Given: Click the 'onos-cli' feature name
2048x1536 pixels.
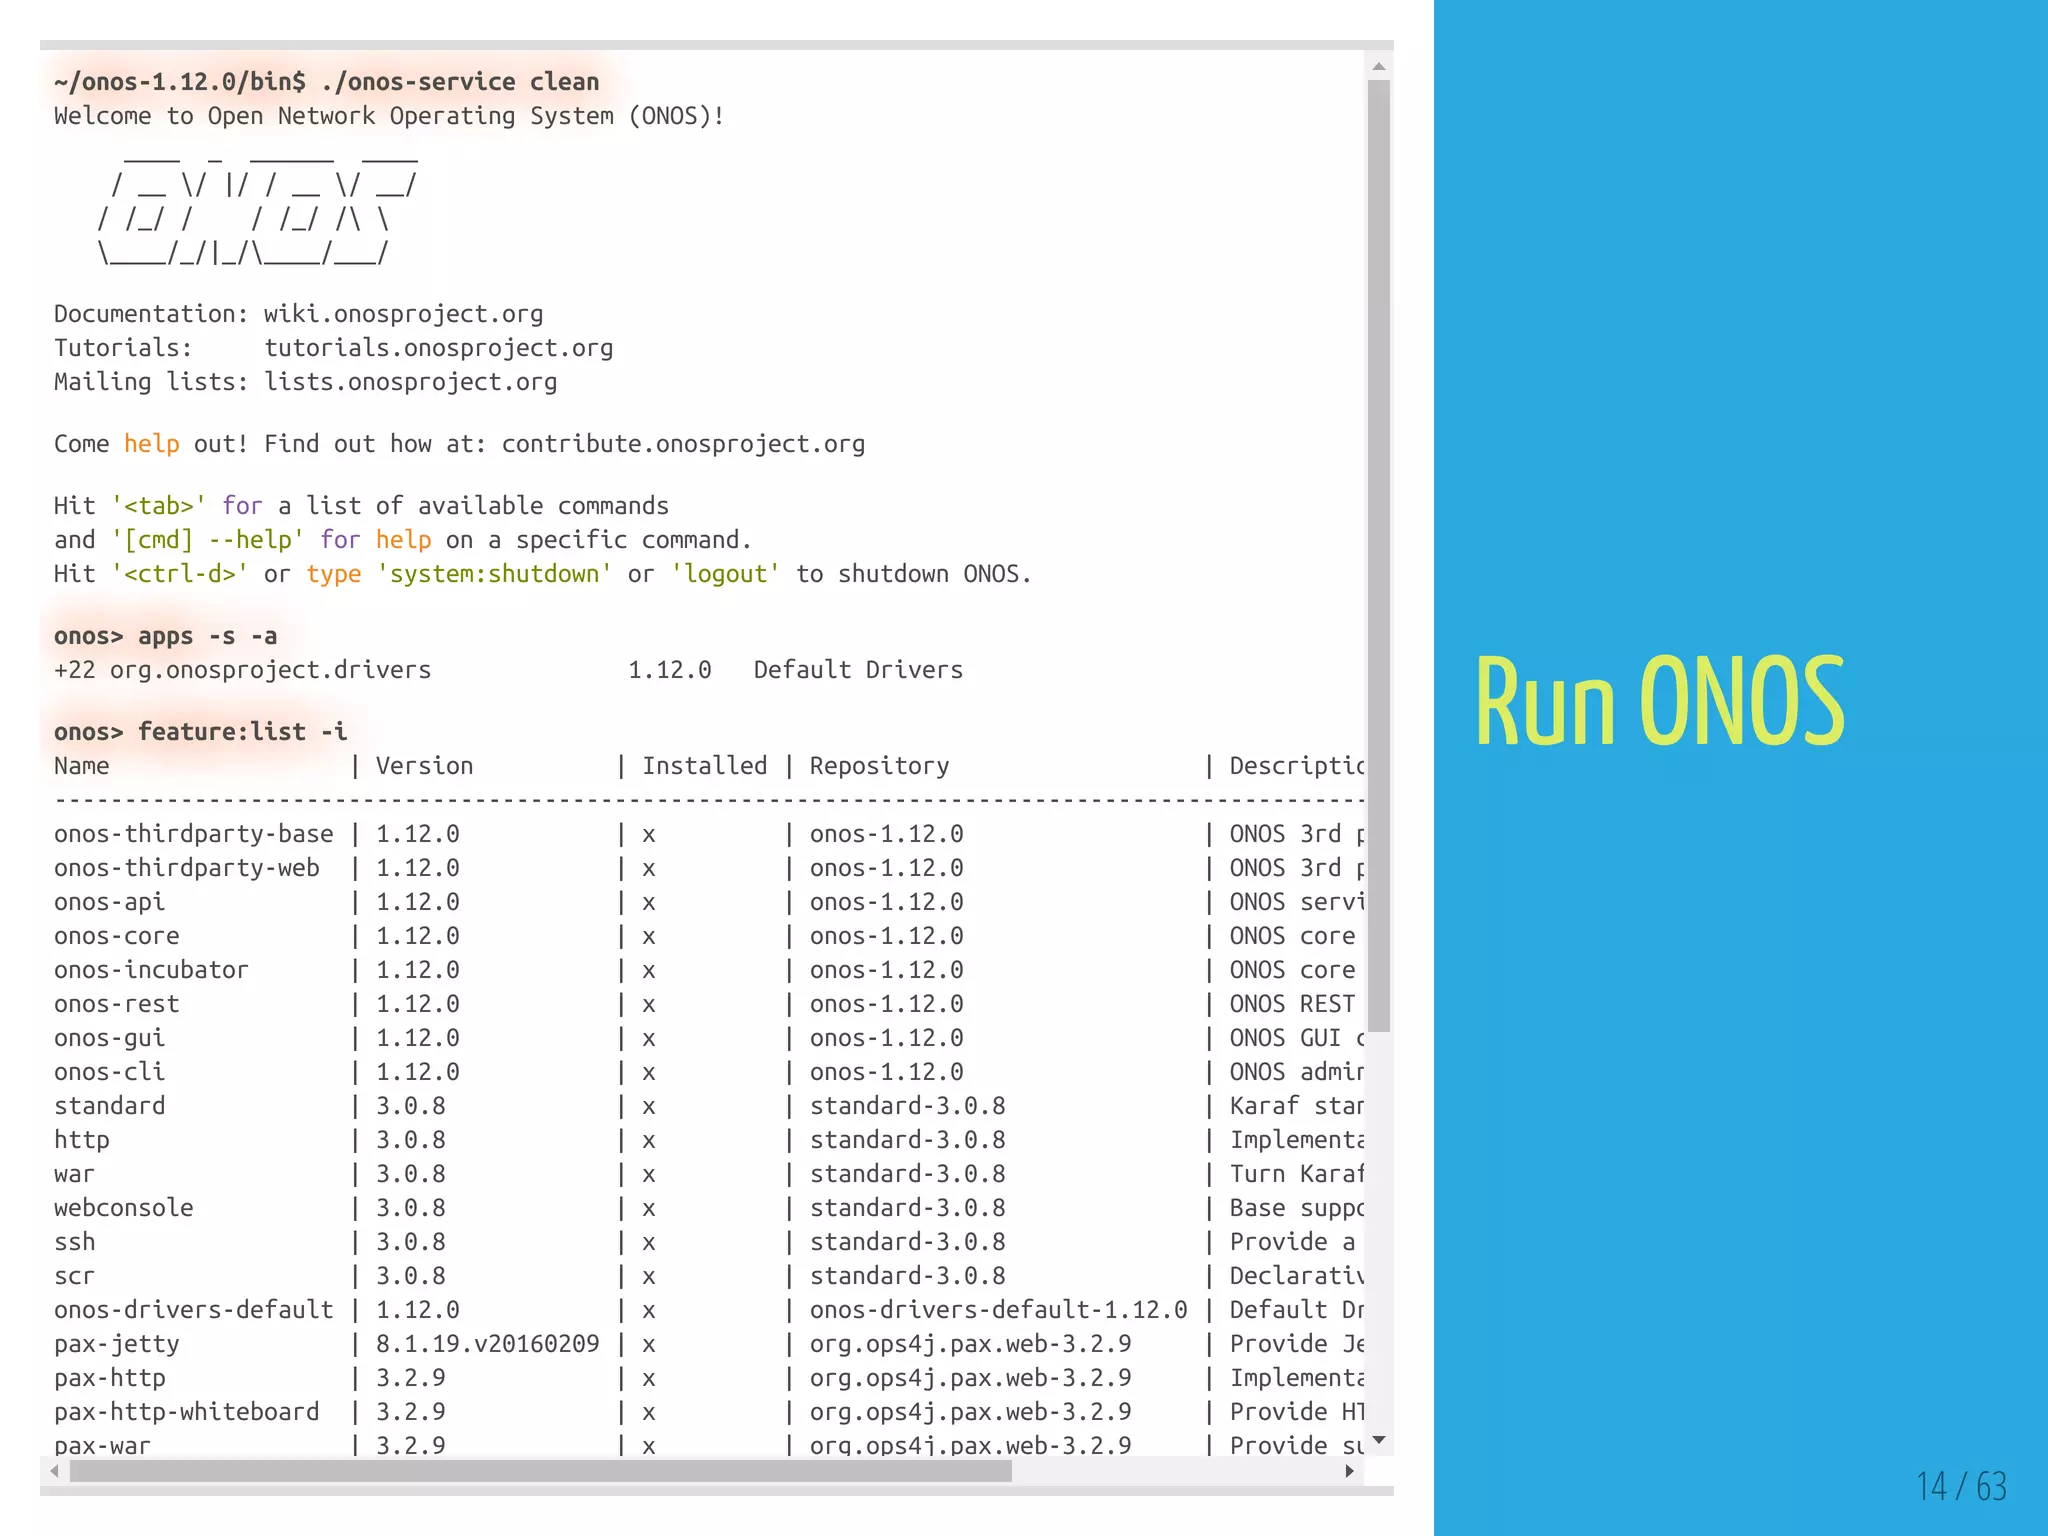Looking at the screenshot, I should [110, 1072].
